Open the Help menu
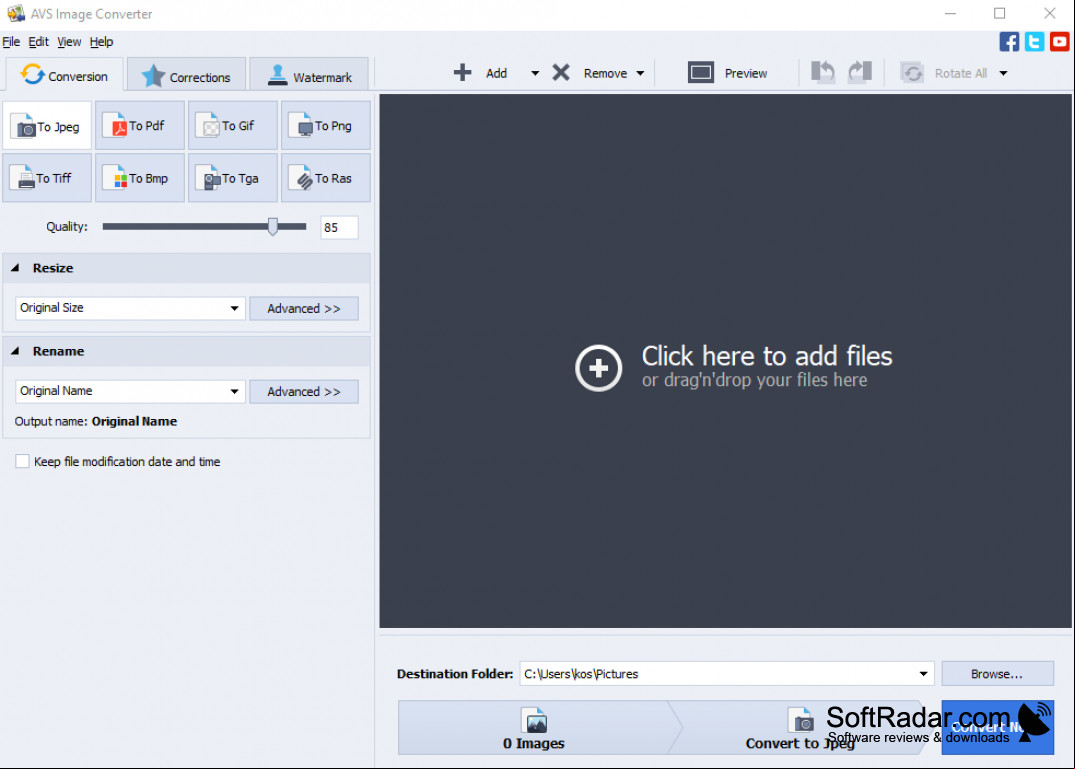Screen dimensions: 1075x769 click(101, 42)
